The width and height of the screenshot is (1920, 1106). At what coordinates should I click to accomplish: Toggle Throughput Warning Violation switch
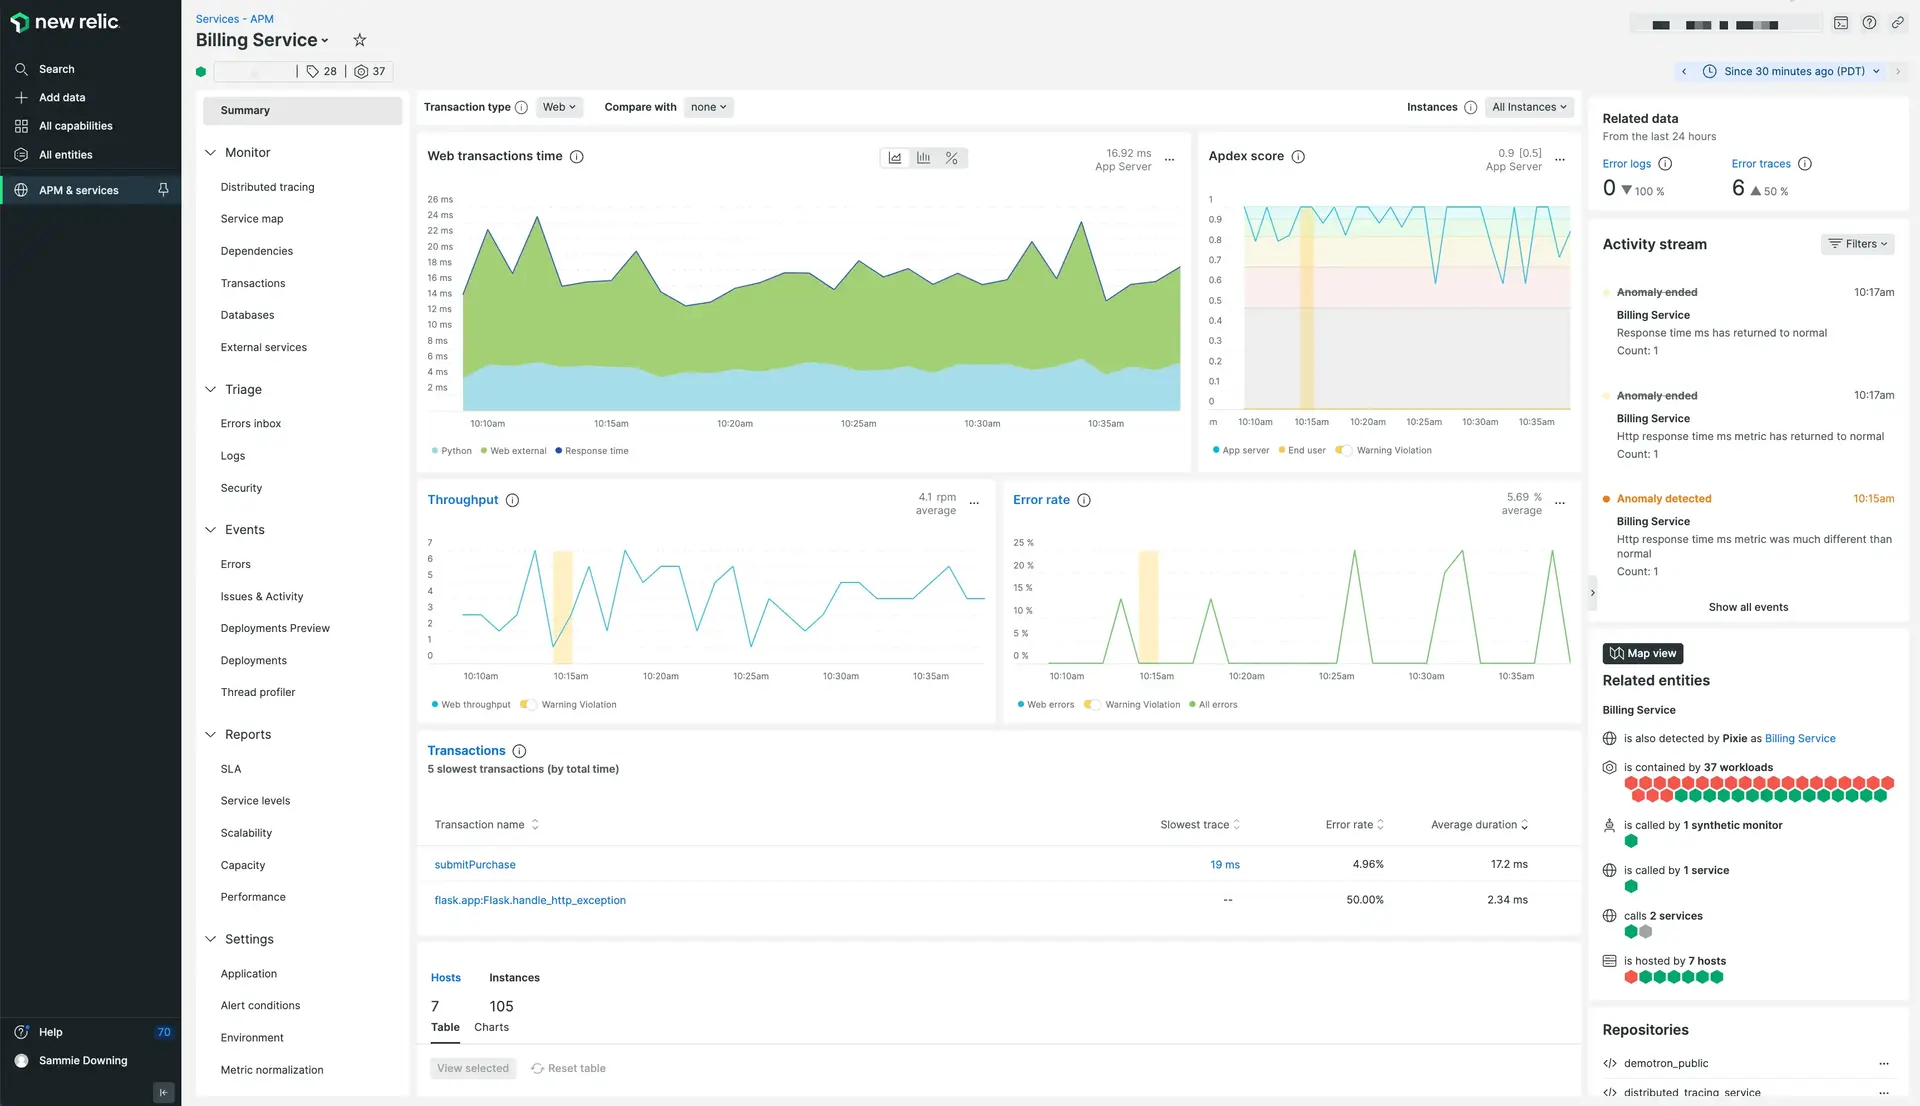[x=528, y=705]
